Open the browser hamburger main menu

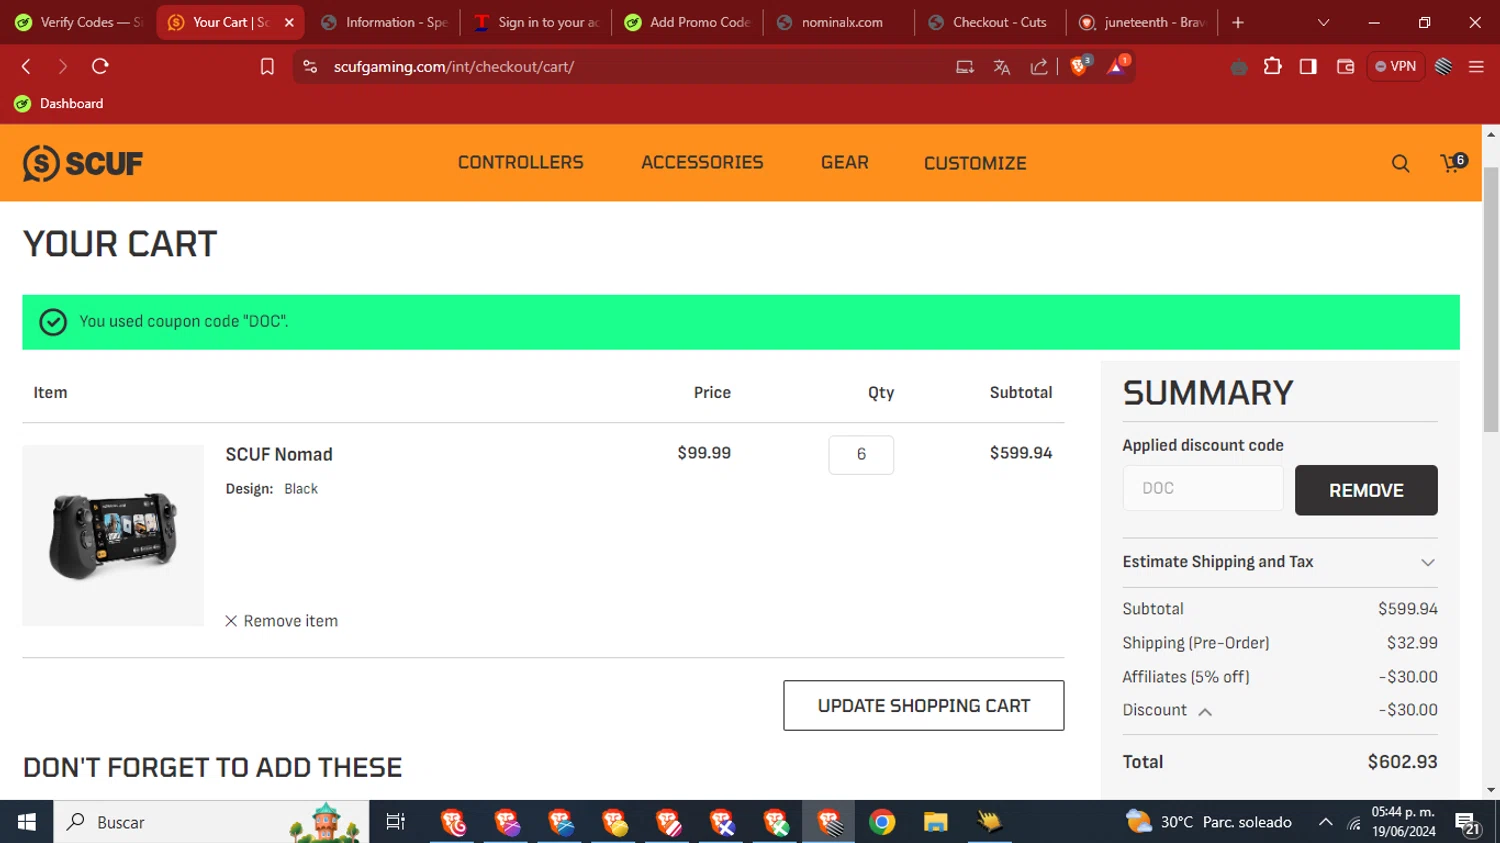pyautogui.click(x=1476, y=66)
